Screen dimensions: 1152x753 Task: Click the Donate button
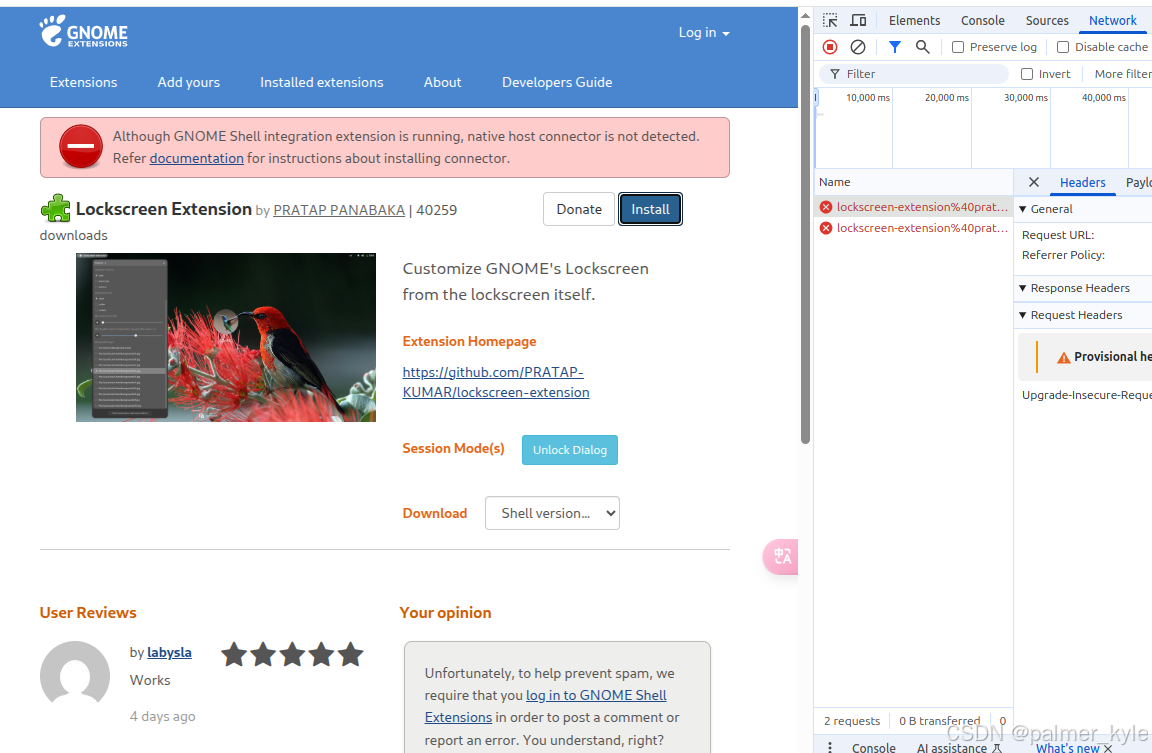579,209
